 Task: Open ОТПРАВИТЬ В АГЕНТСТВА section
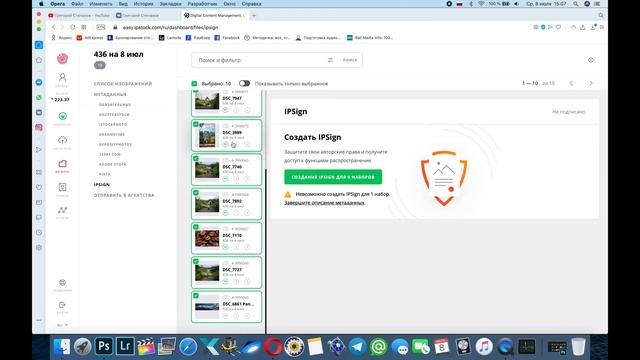[124, 195]
